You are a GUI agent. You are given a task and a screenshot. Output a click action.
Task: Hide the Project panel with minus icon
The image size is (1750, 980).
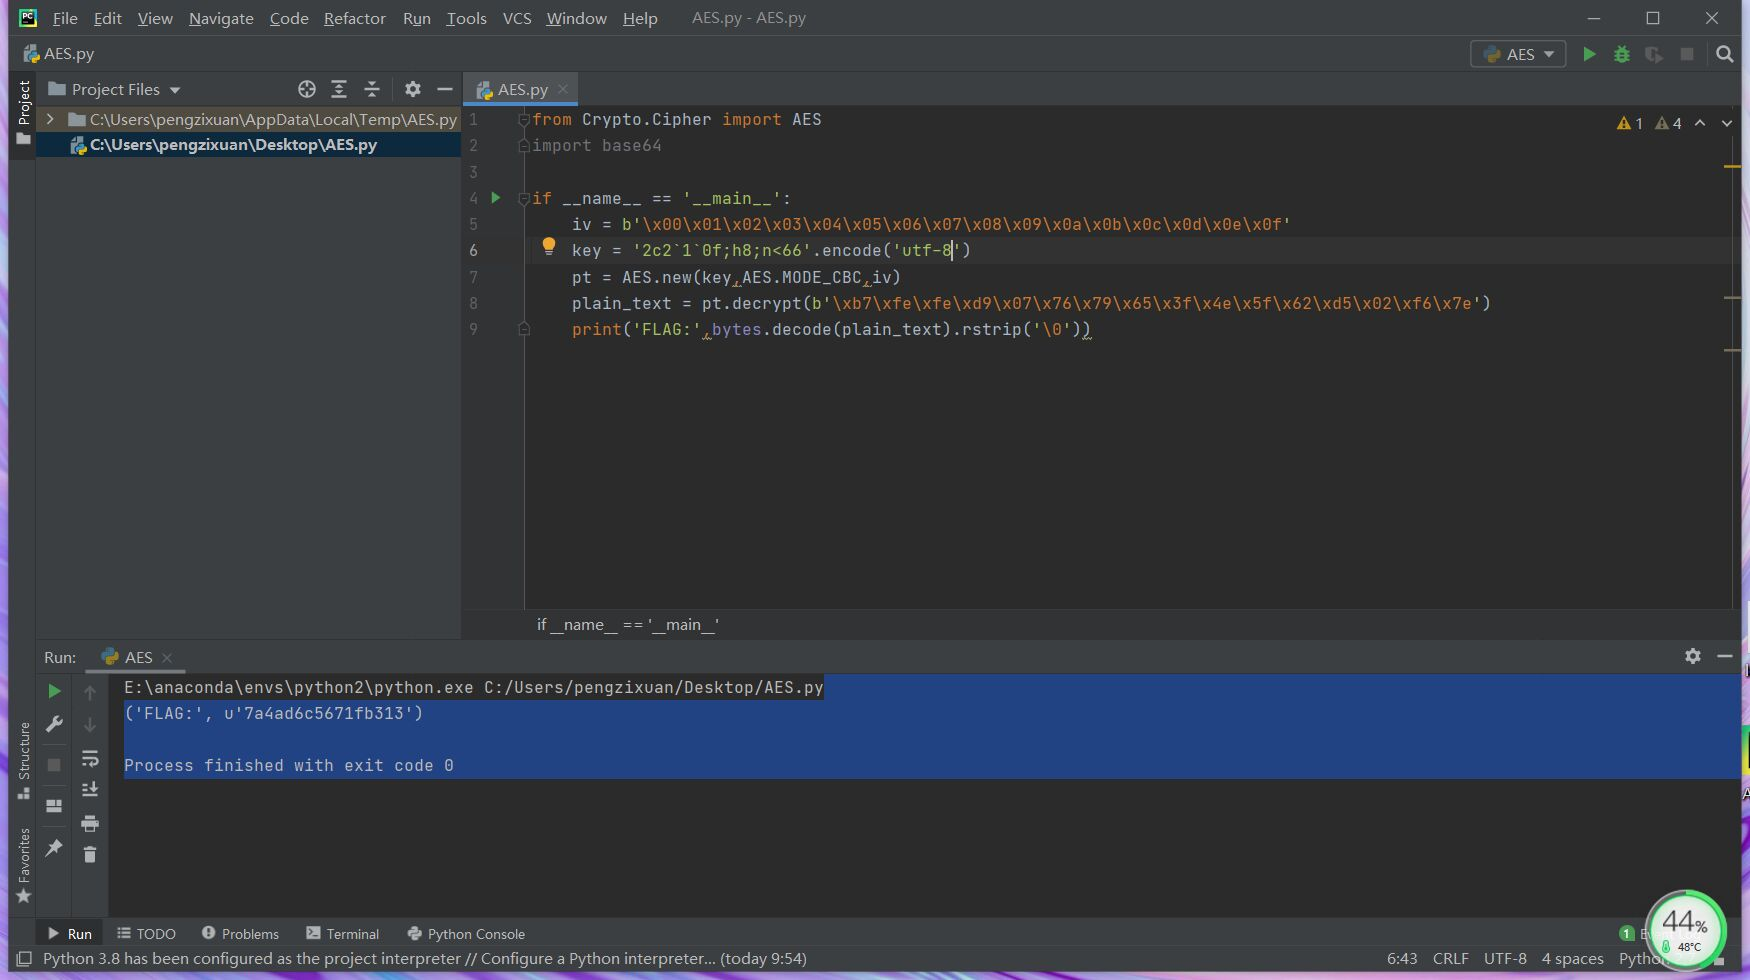(x=445, y=89)
